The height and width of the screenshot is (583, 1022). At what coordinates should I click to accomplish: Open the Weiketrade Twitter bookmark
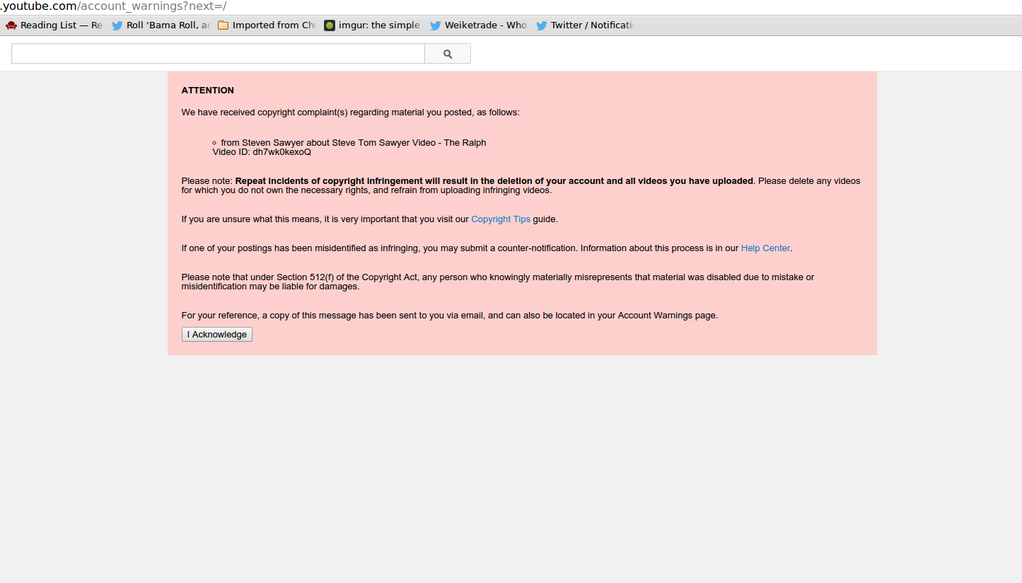pos(478,25)
